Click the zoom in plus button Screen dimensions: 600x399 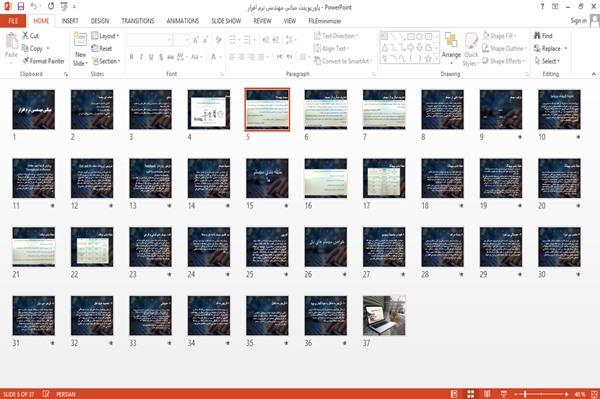point(566,394)
